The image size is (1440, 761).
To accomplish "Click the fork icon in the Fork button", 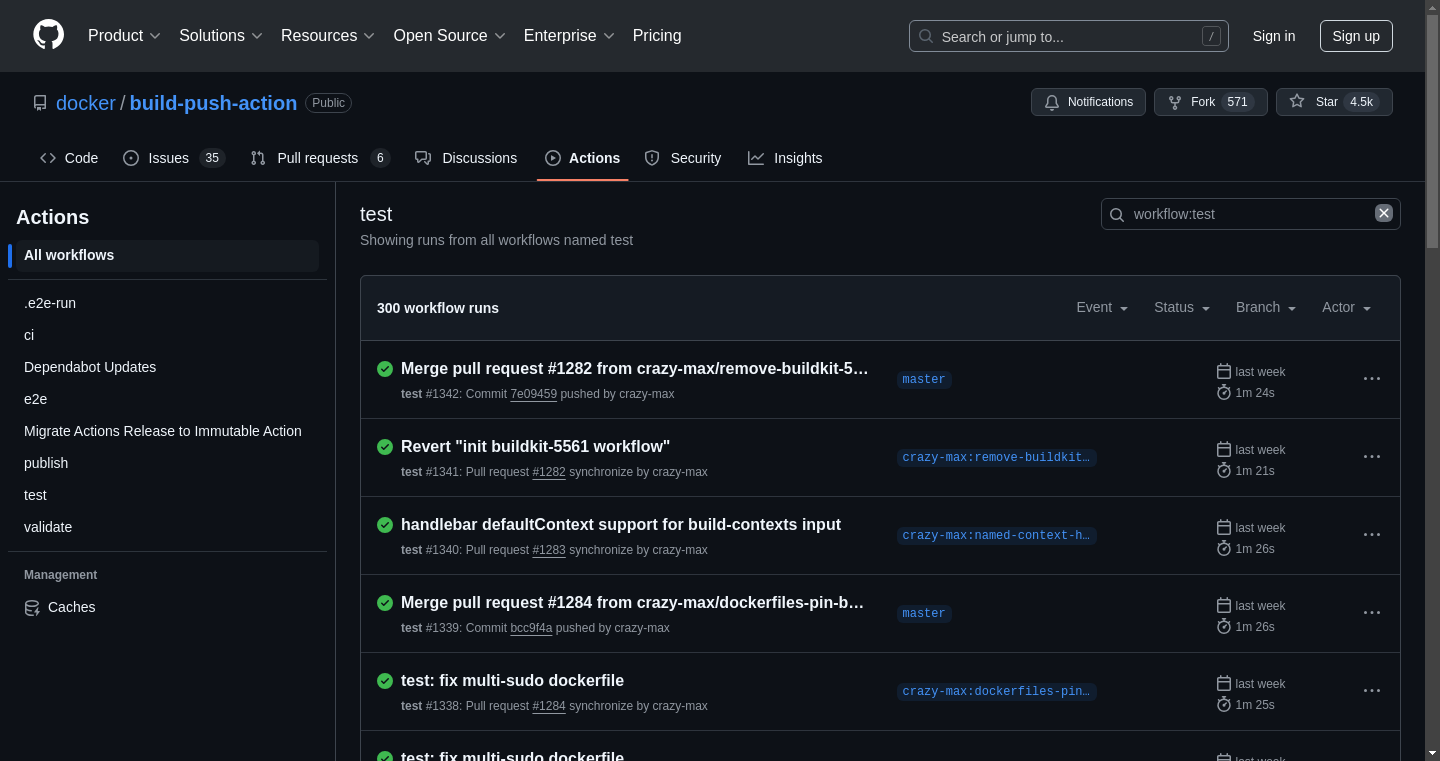I will pyautogui.click(x=1175, y=102).
